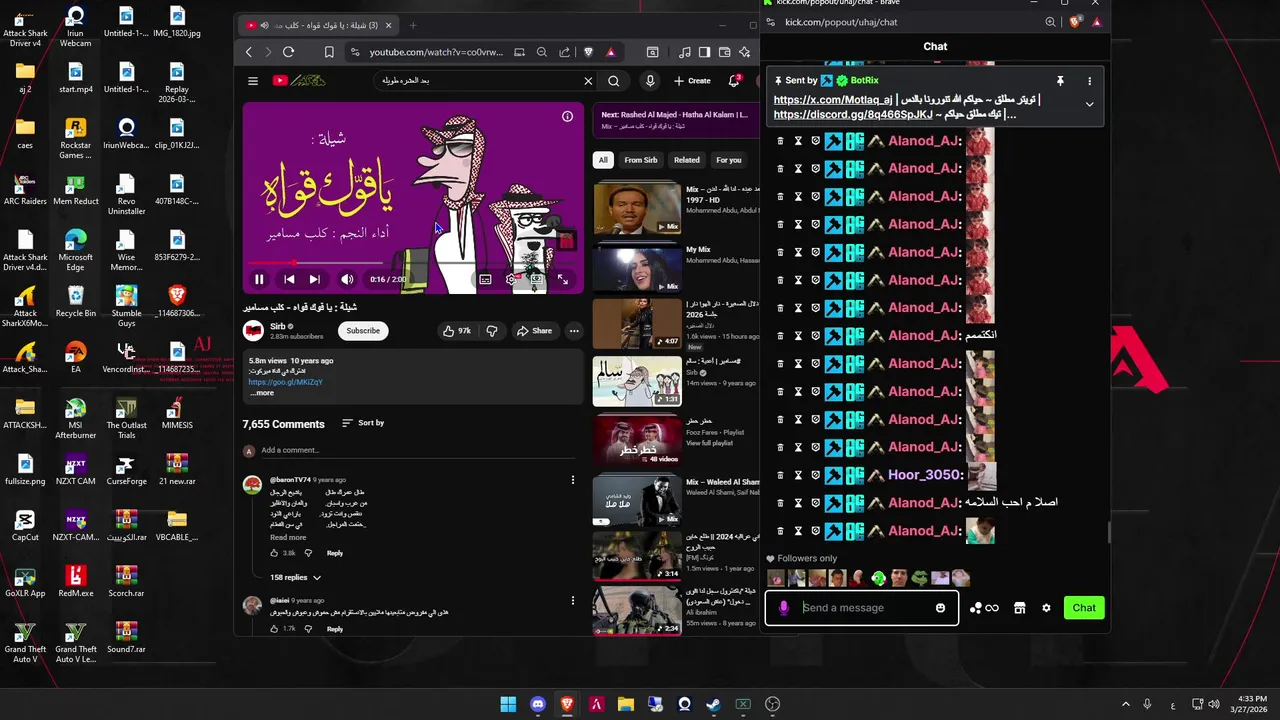Open the comments Sort by menu
Screen dimensions: 1280x720
click(x=363, y=423)
